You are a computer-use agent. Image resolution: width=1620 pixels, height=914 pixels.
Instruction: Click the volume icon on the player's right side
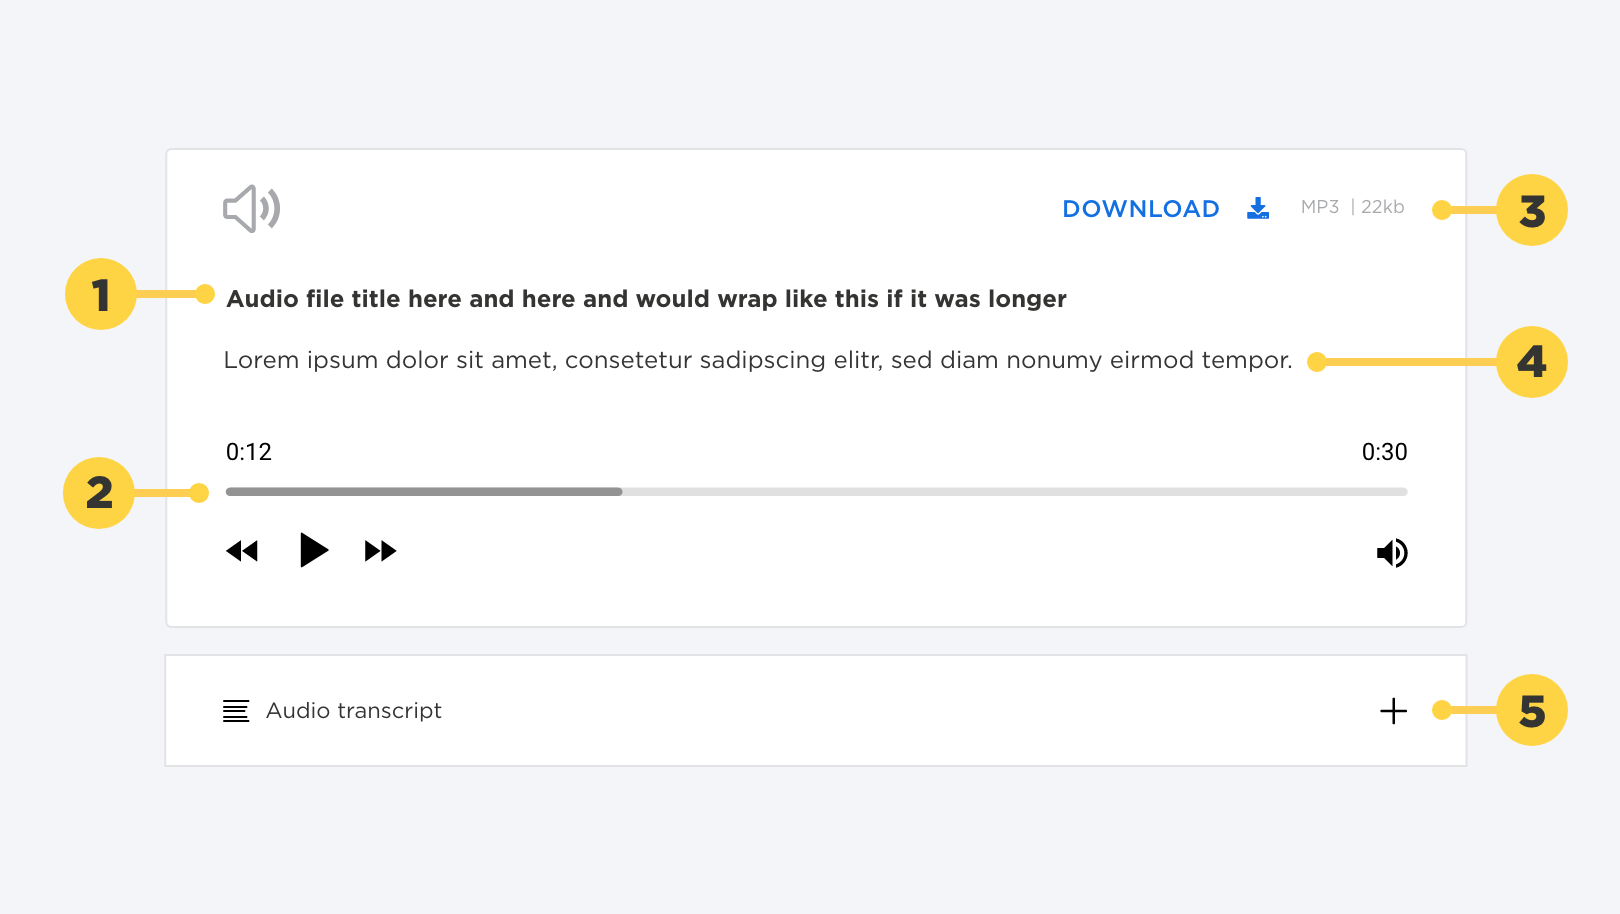1392,552
